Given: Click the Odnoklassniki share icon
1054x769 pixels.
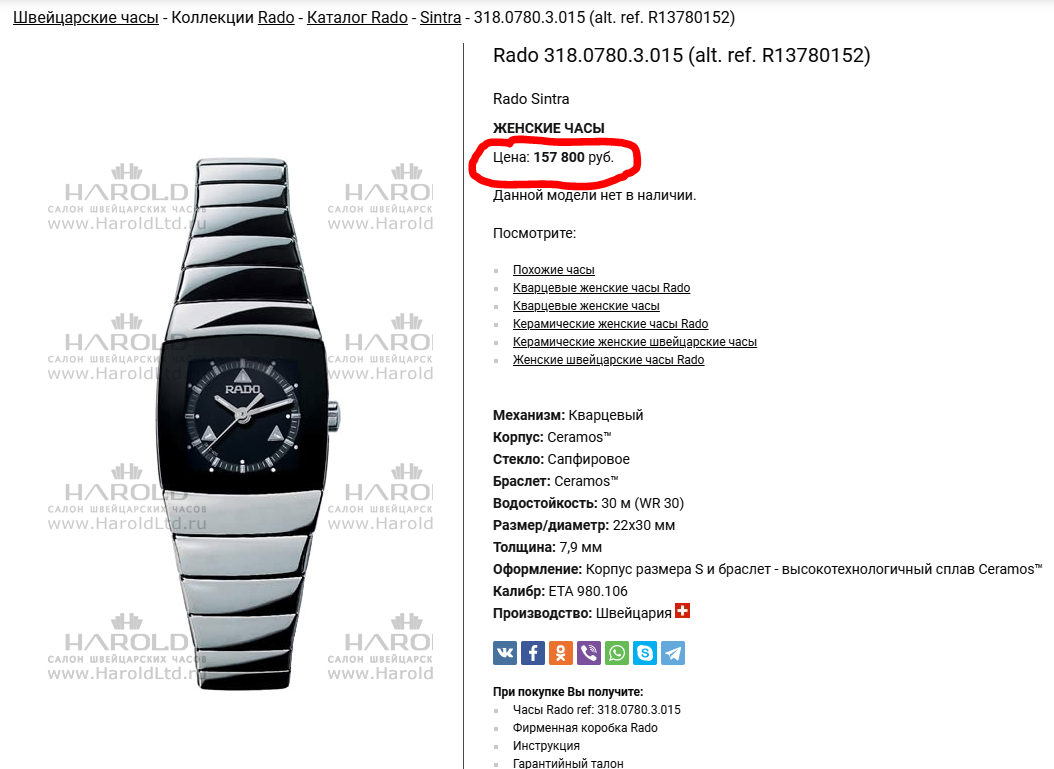Looking at the screenshot, I should [x=561, y=653].
